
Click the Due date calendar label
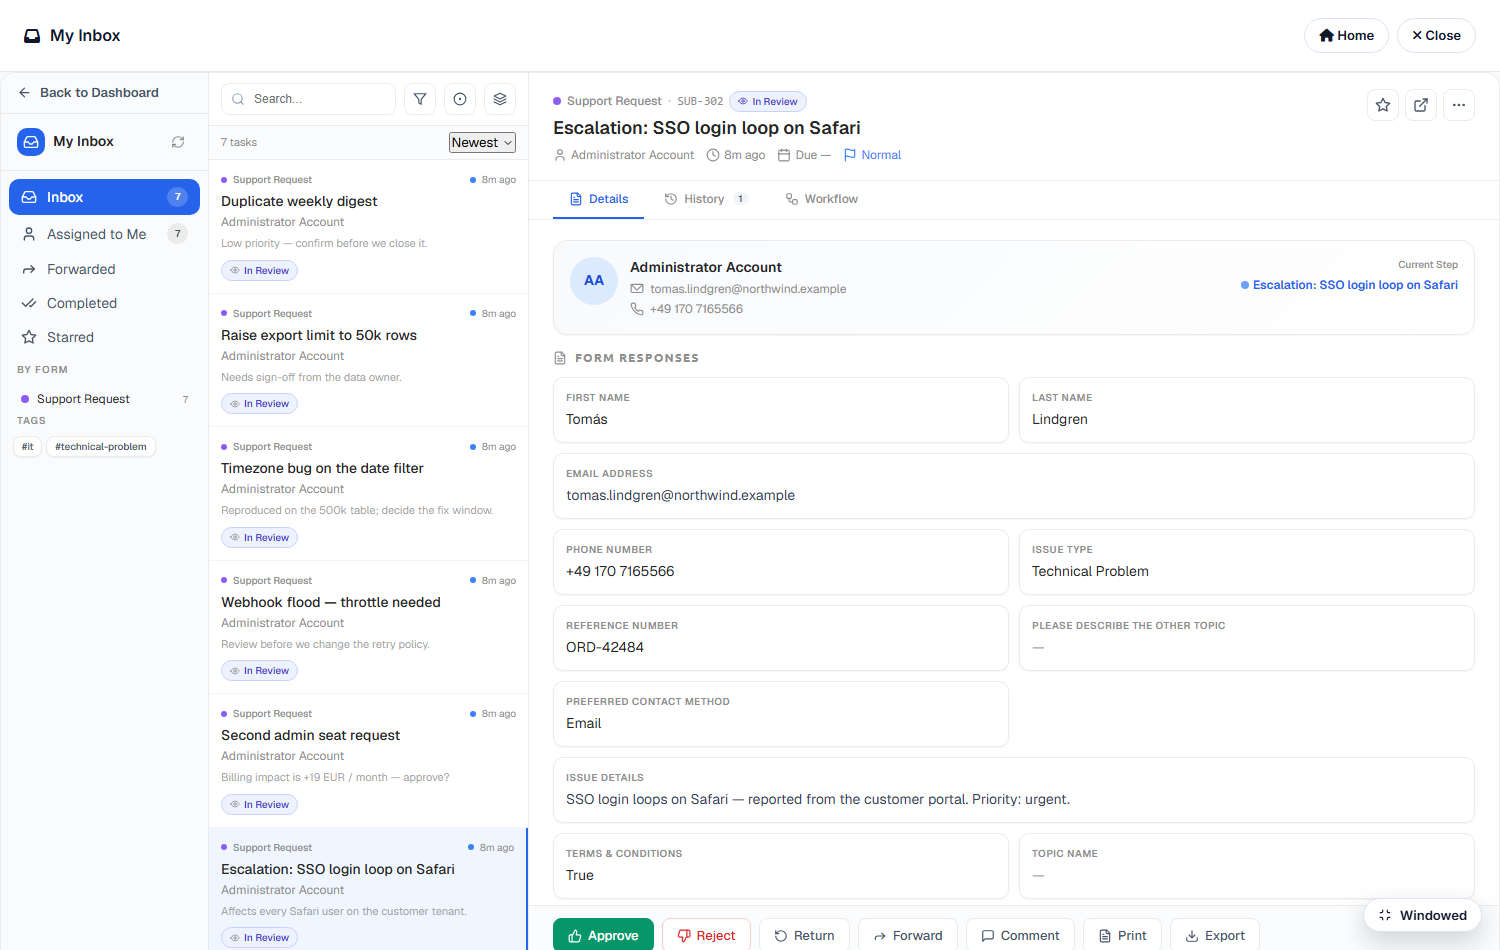[x=804, y=155]
